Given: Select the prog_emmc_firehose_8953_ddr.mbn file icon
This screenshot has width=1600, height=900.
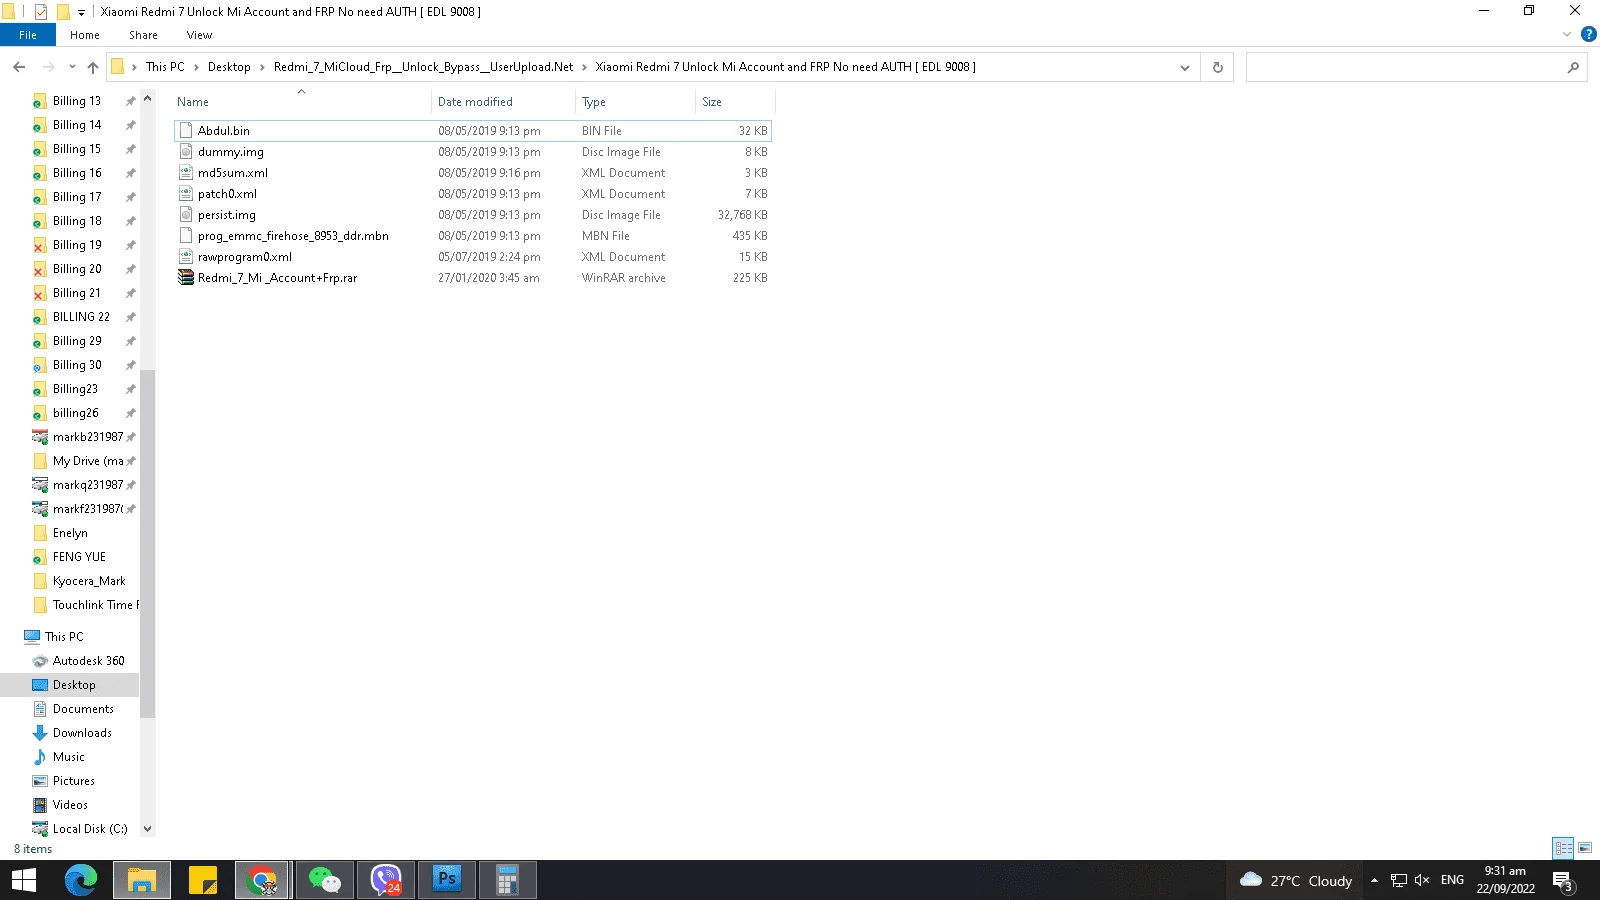Looking at the screenshot, I should 186,236.
